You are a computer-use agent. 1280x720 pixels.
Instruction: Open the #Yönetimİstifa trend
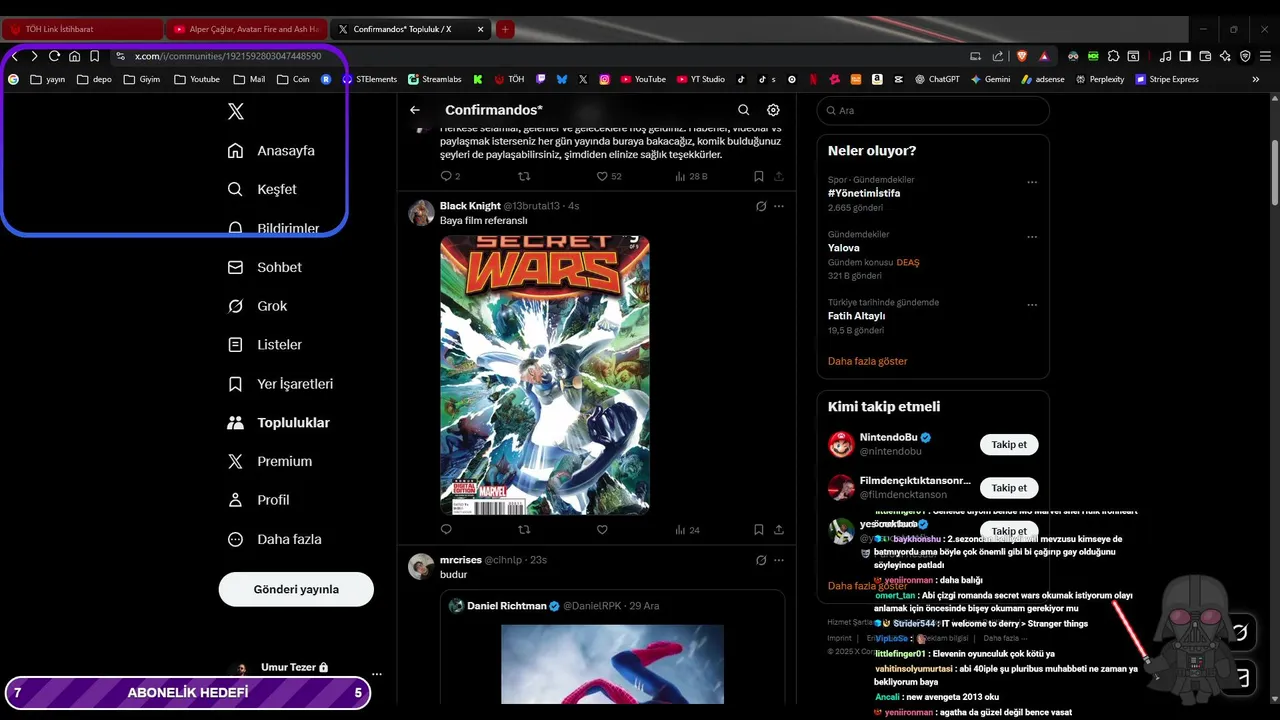tap(864, 193)
